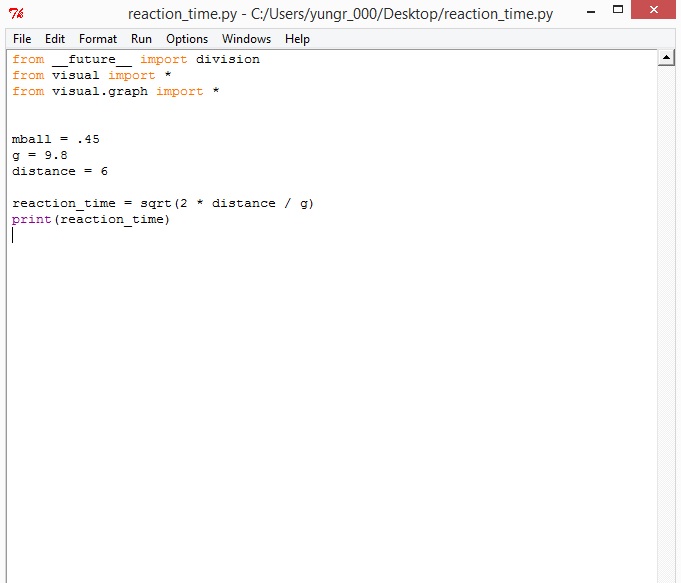Maximize the IDLE editor window
681x583 pixels.
[x=617, y=12]
